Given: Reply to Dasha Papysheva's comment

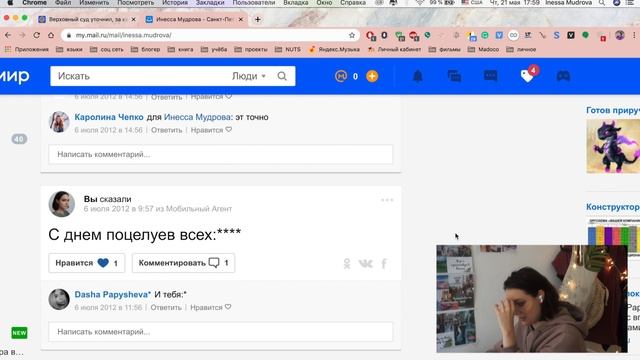Looking at the screenshot, I should click(x=166, y=307).
